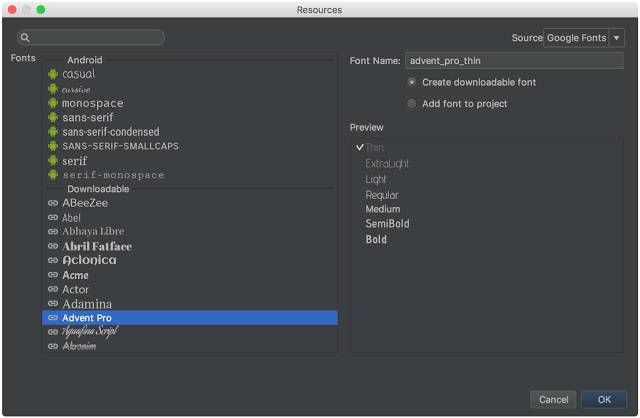Click the Android icon beside serif font

[x=53, y=161]
